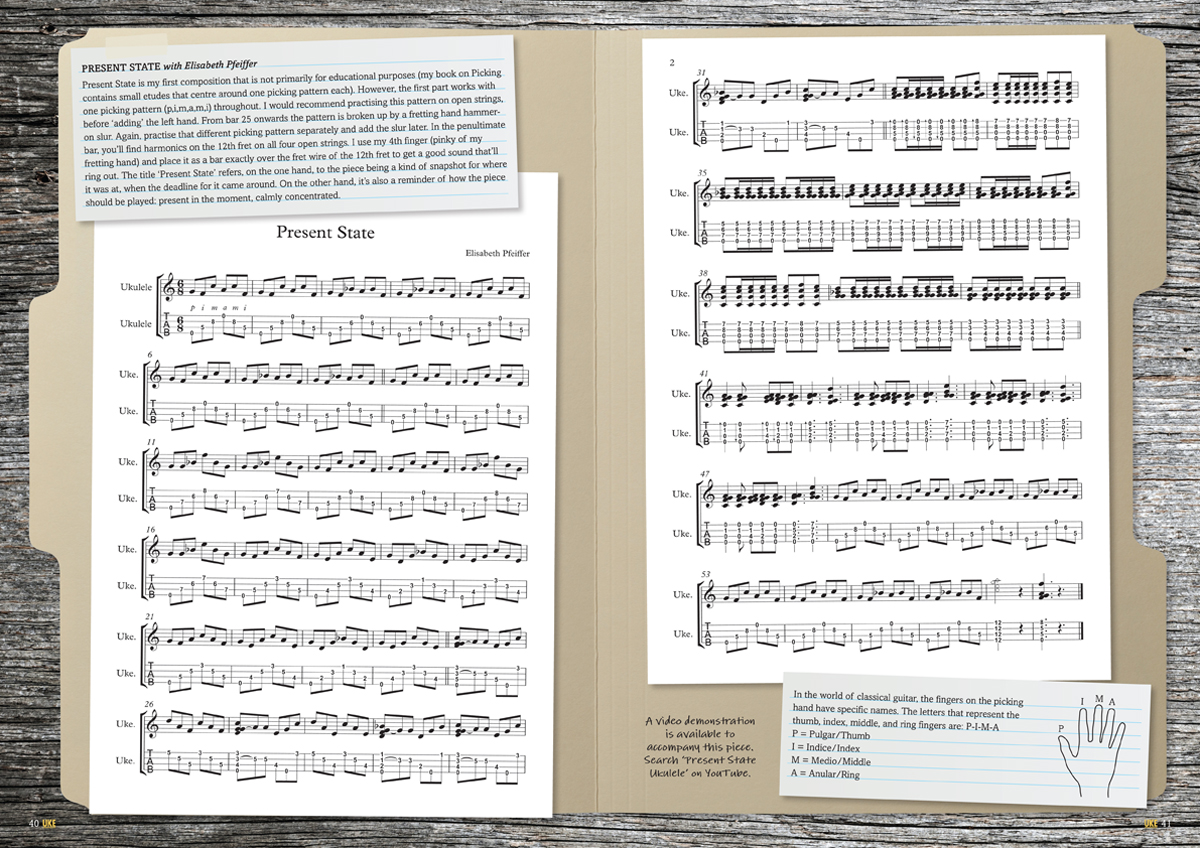Screen dimensions: 1200x848
Task: Click the 6/8 time signature on first staff
Action: [x=178, y=289]
